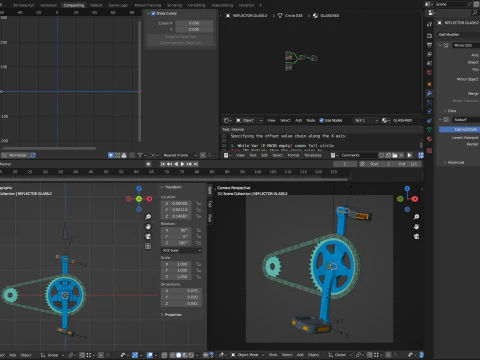Select the Motion Tracking workspace tab

(x=148, y=5)
